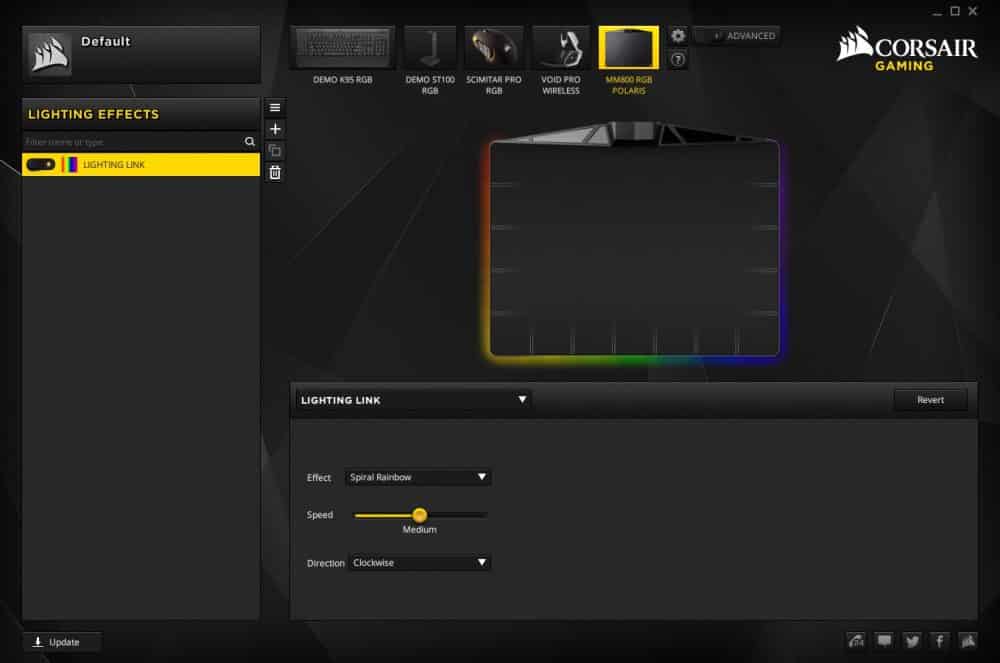
Task: Maximize the application window
Action: tap(955, 11)
